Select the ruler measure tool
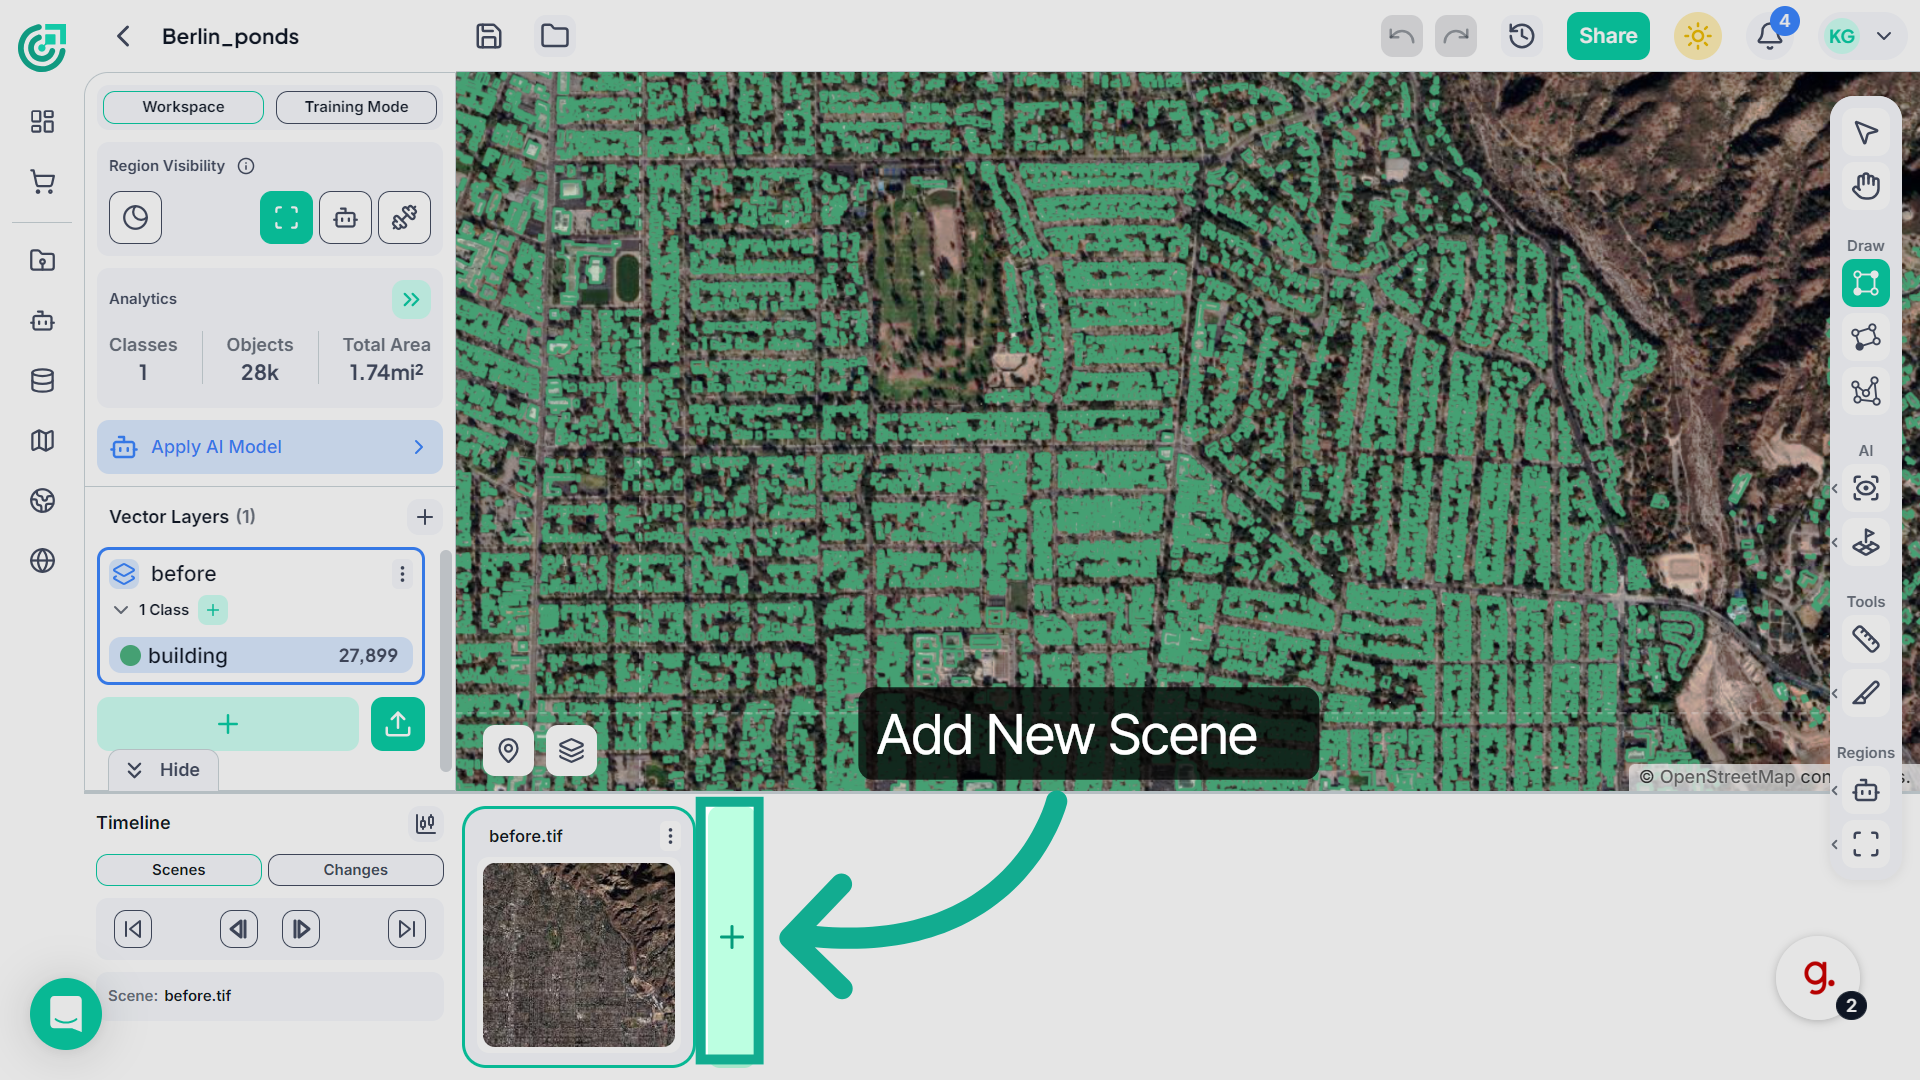The image size is (1920, 1080). click(1866, 639)
